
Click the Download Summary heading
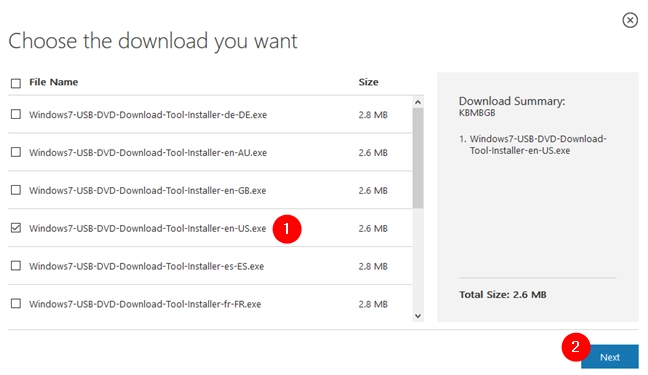pyautogui.click(x=512, y=101)
